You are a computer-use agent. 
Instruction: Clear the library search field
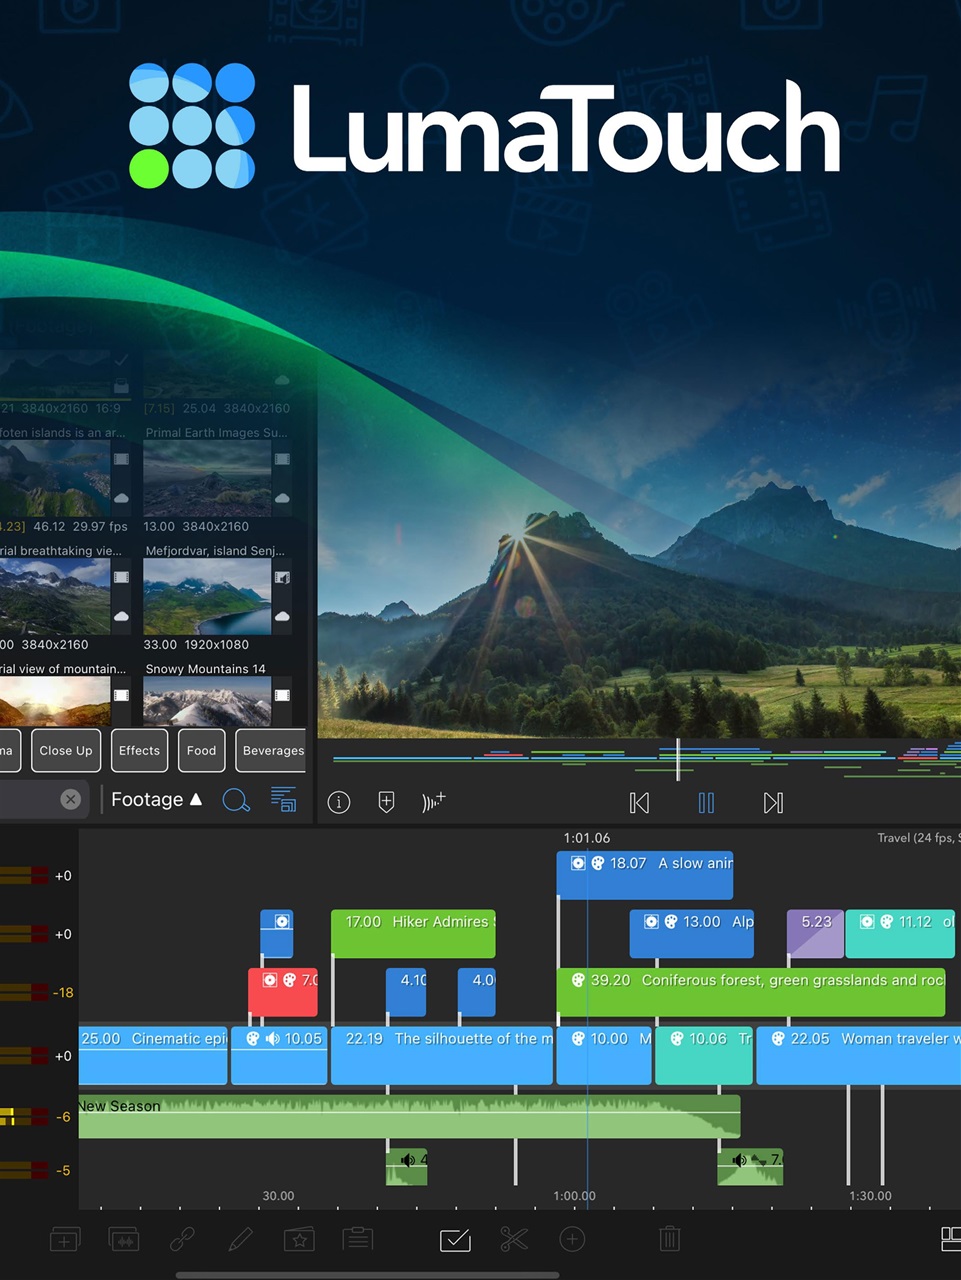coord(70,799)
